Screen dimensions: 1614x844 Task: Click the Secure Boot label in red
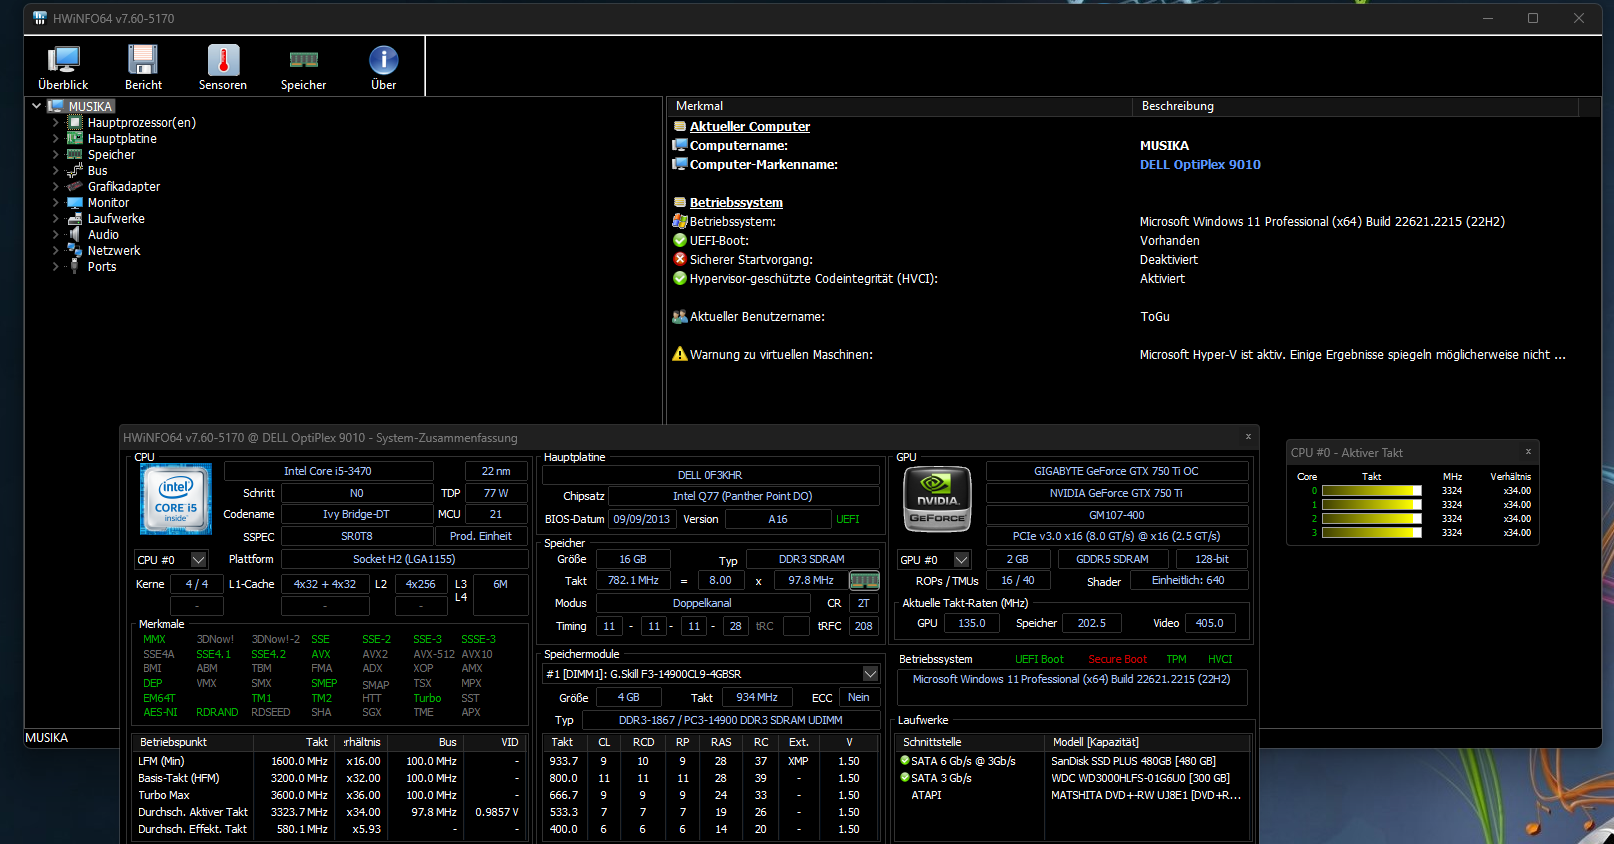tap(1117, 659)
